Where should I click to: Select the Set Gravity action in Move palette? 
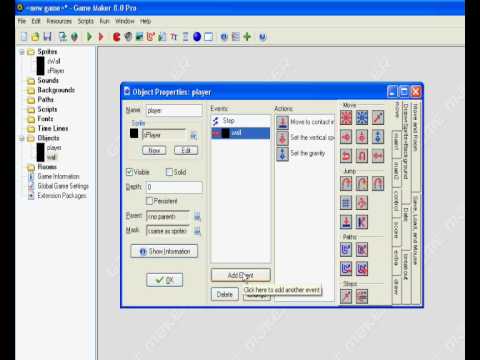pyautogui.click(x=378, y=137)
